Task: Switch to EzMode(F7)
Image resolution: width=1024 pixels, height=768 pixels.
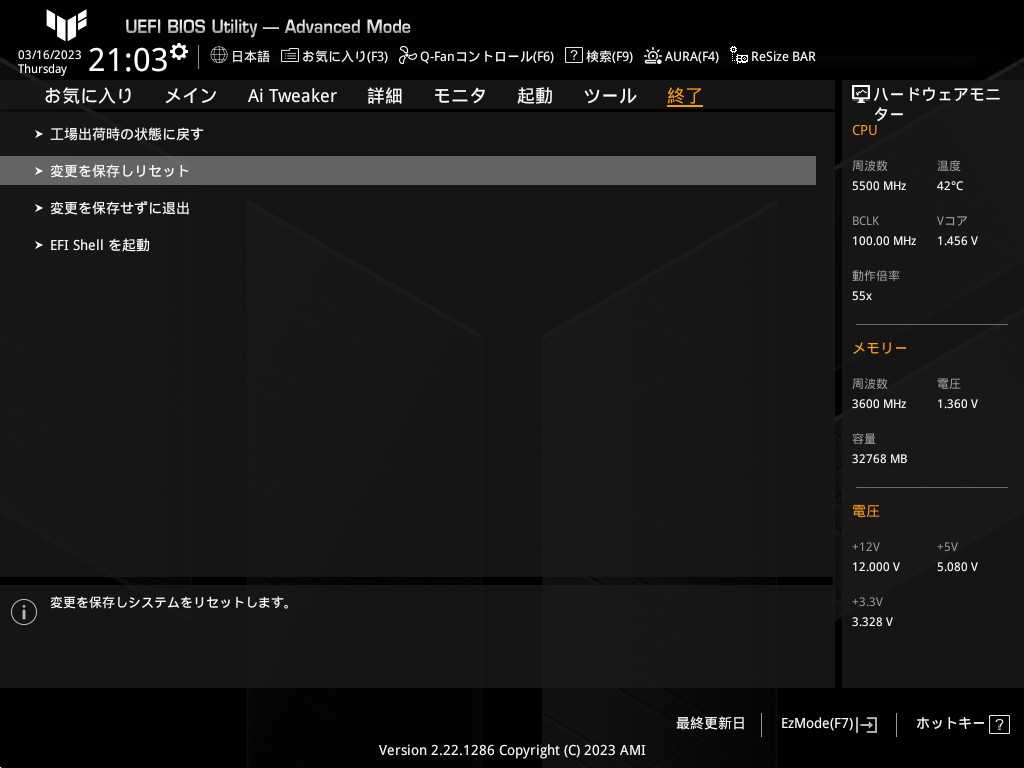Action: pyautogui.click(x=817, y=724)
